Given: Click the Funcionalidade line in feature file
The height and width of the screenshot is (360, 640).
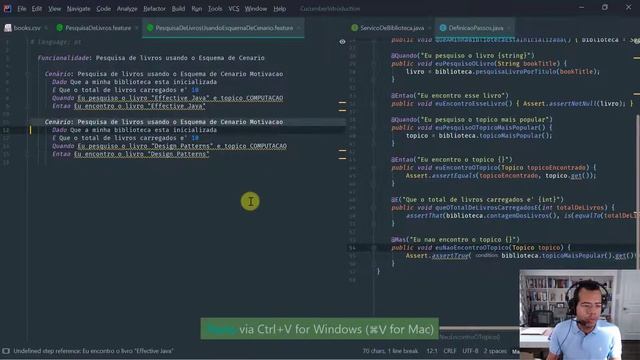Looking at the screenshot, I should 151,58.
